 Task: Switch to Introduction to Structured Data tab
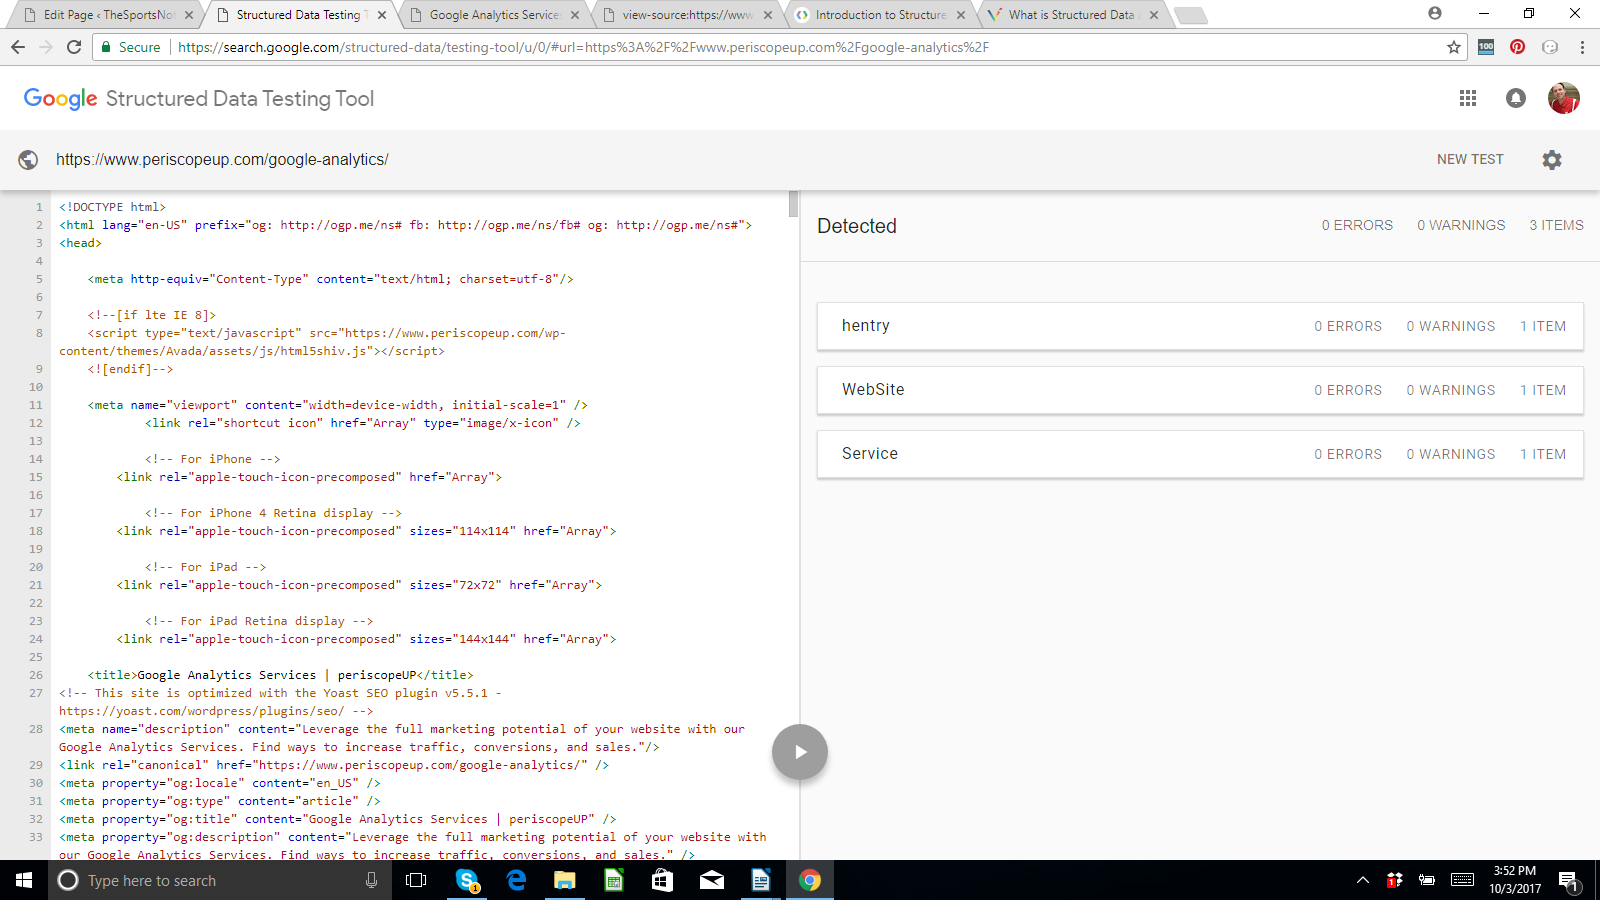880,15
